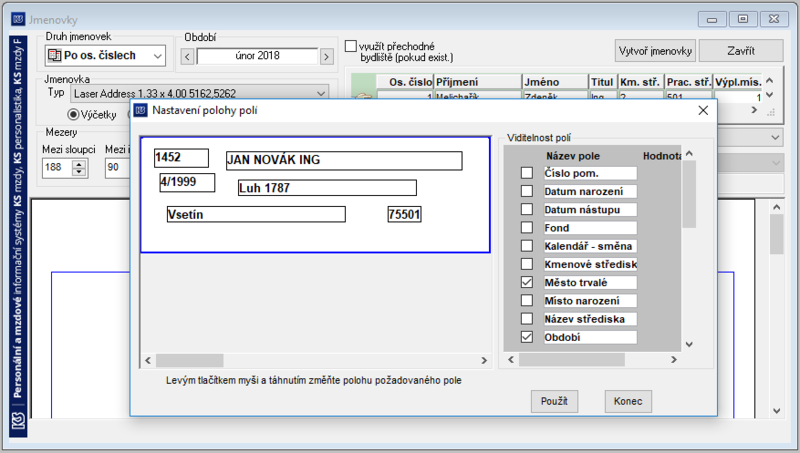Click the Mezi sloupci value field 188
This screenshot has width=800, height=453.
pyautogui.click(x=58, y=167)
